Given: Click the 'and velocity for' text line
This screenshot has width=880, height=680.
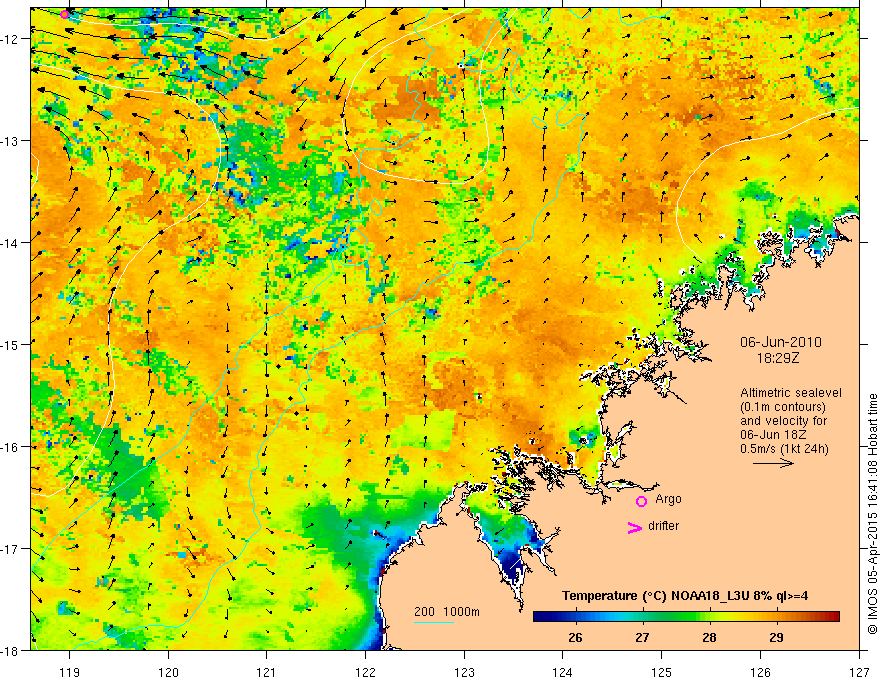Looking at the screenshot, I should (x=783, y=421).
